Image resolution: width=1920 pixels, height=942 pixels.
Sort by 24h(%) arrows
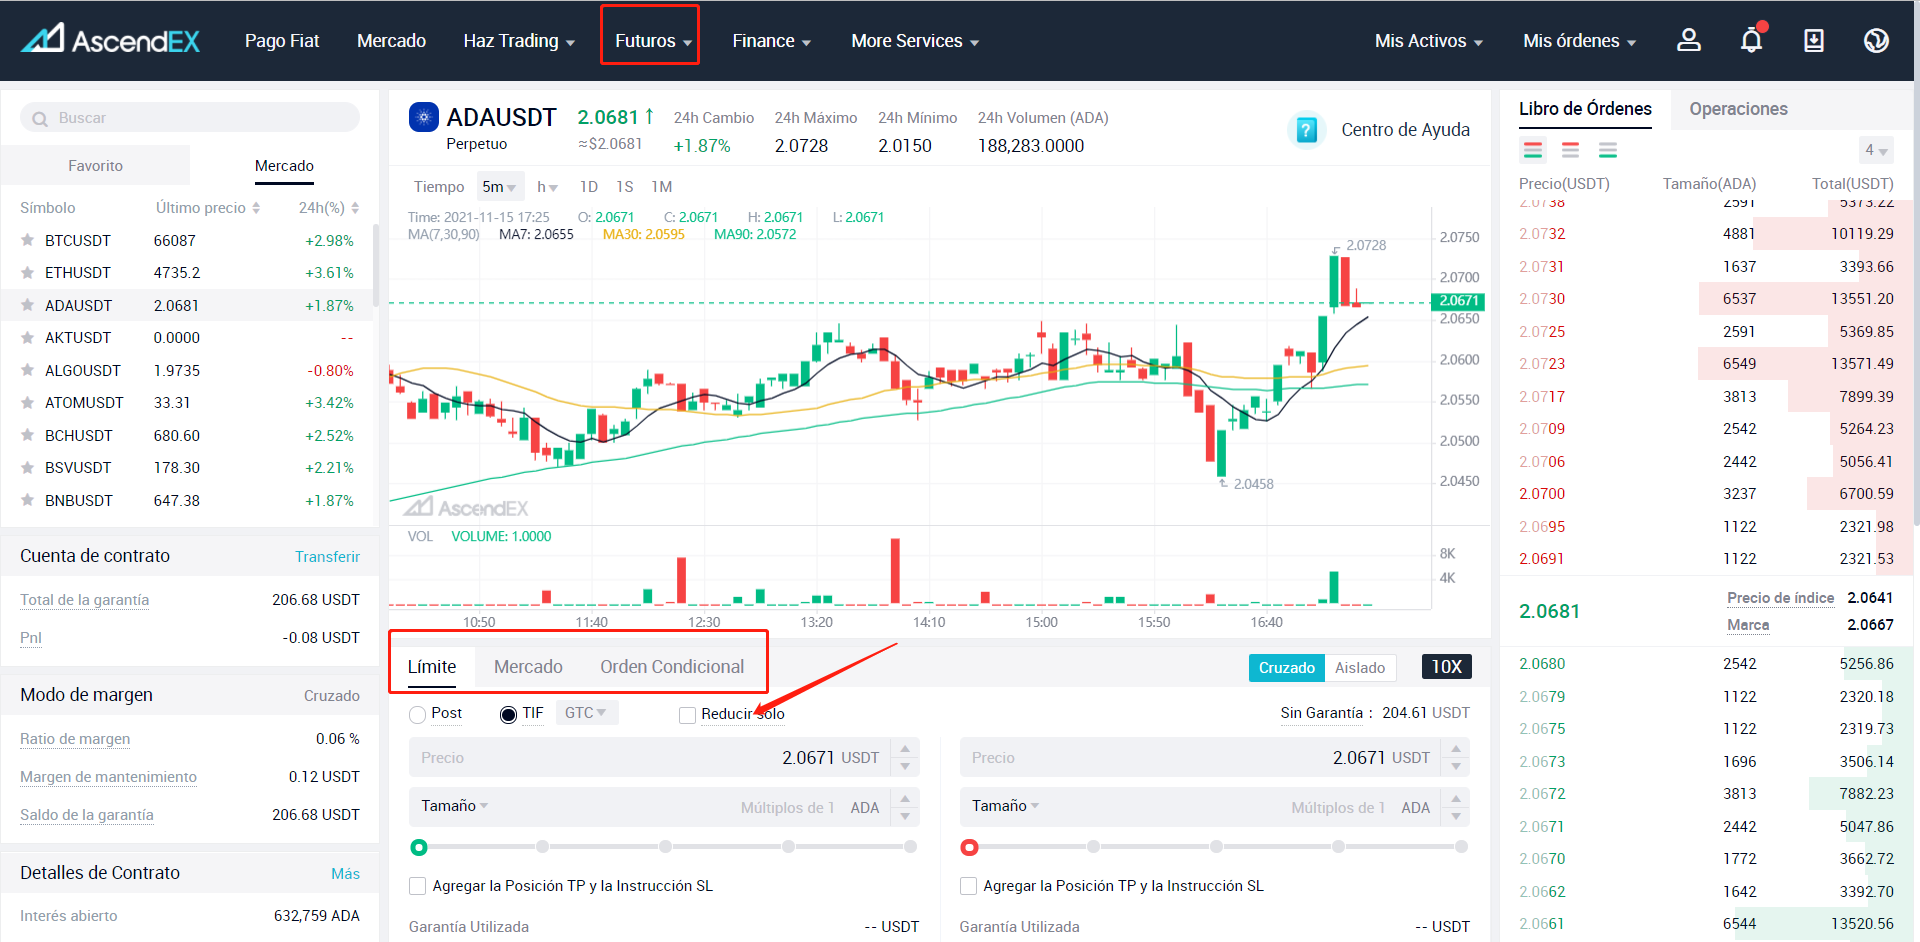point(355,208)
